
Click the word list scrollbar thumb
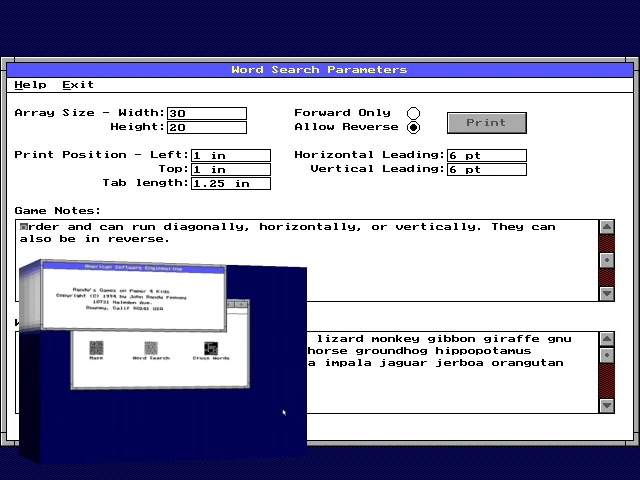(607, 355)
